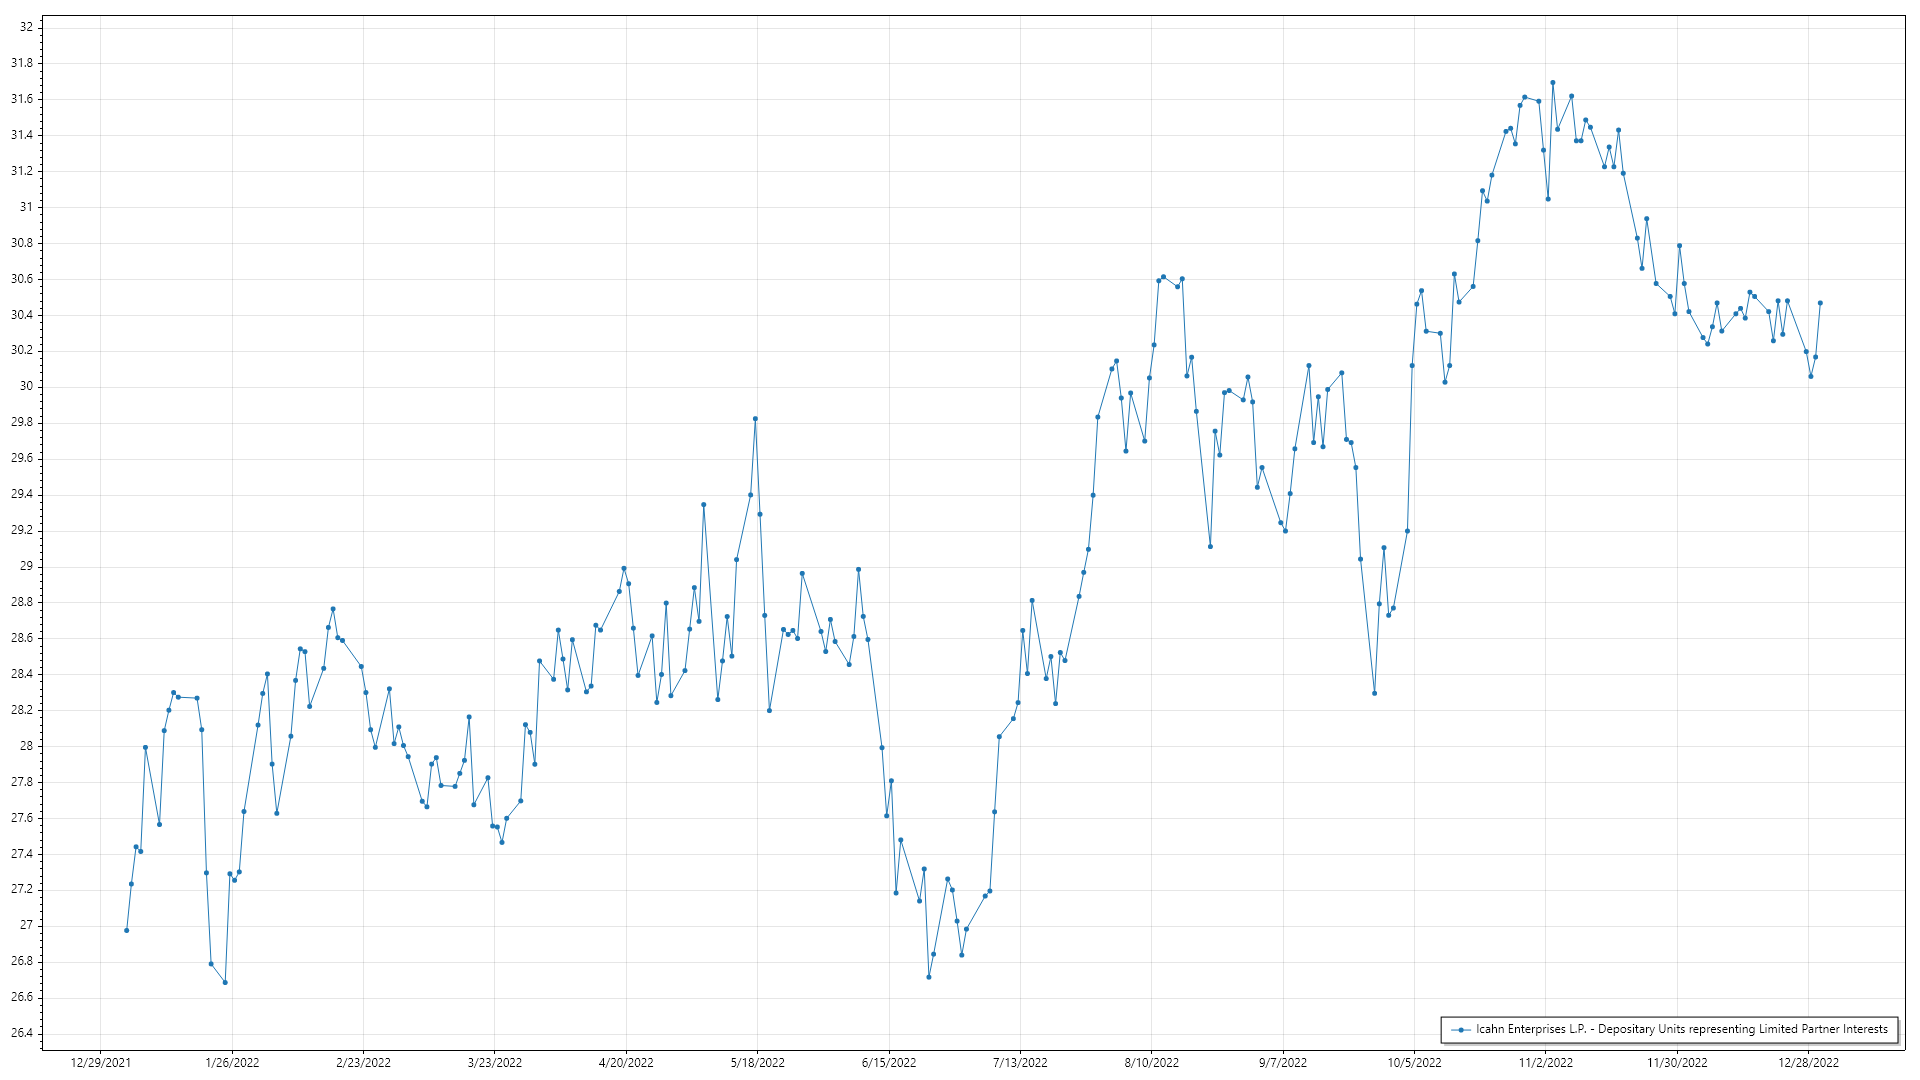This screenshot has height=1080, width=1920.
Task: Click the 10/5/2022 x-axis date label
Action: pyautogui.click(x=1414, y=1062)
